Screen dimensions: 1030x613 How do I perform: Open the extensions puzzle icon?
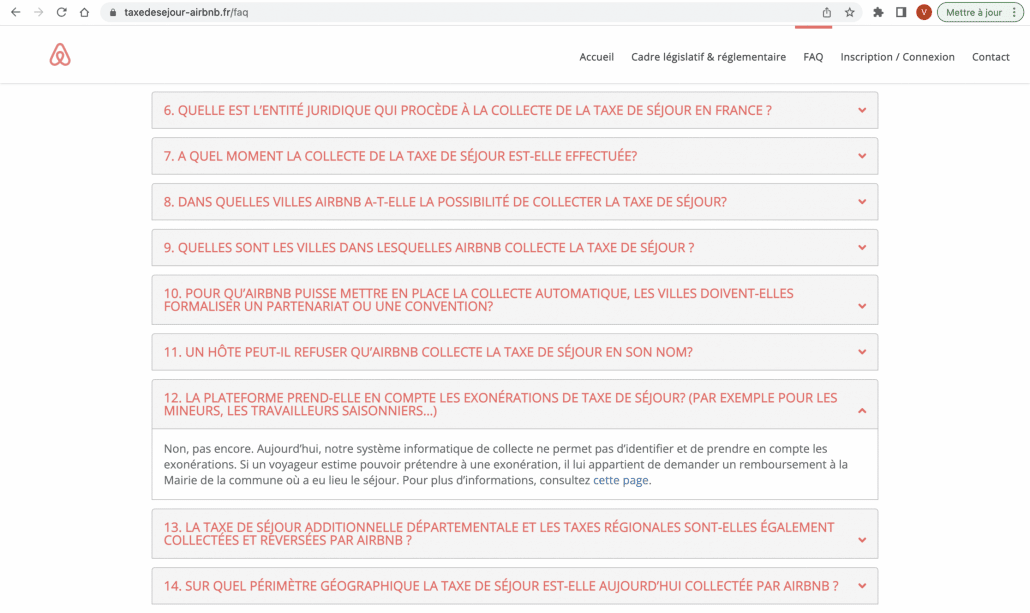point(878,12)
